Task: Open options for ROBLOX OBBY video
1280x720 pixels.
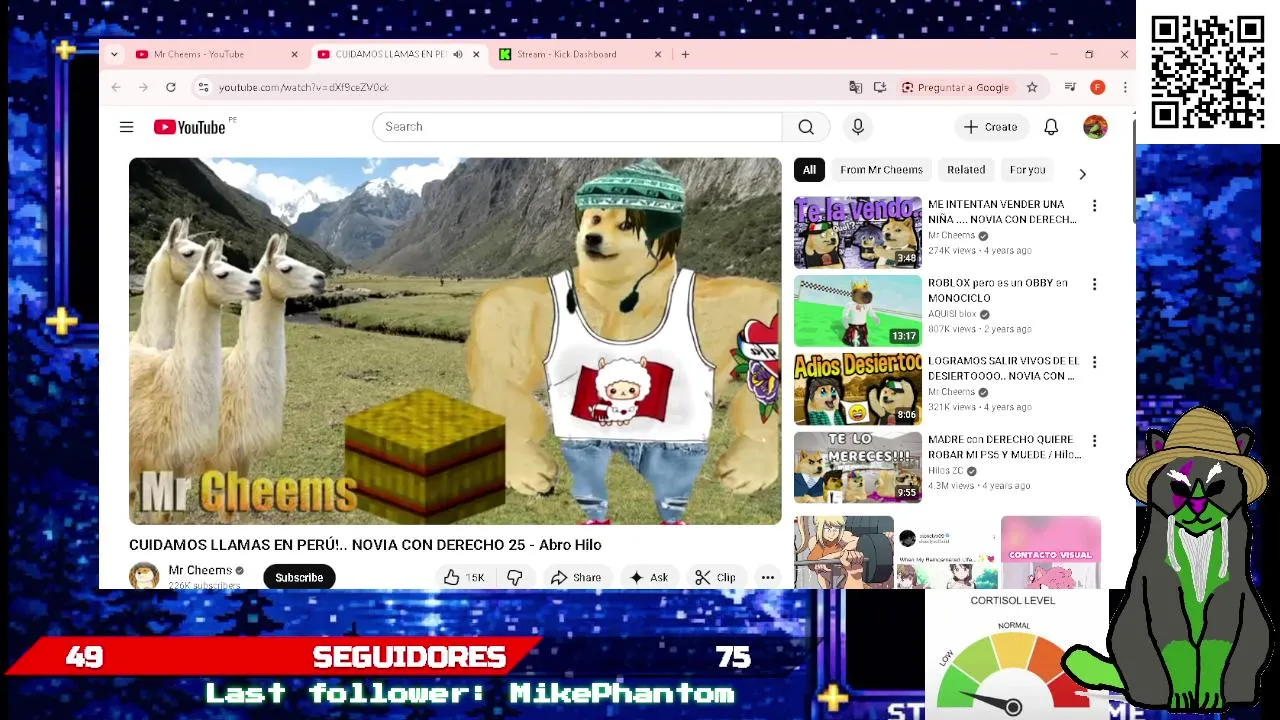Action: 1094,284
